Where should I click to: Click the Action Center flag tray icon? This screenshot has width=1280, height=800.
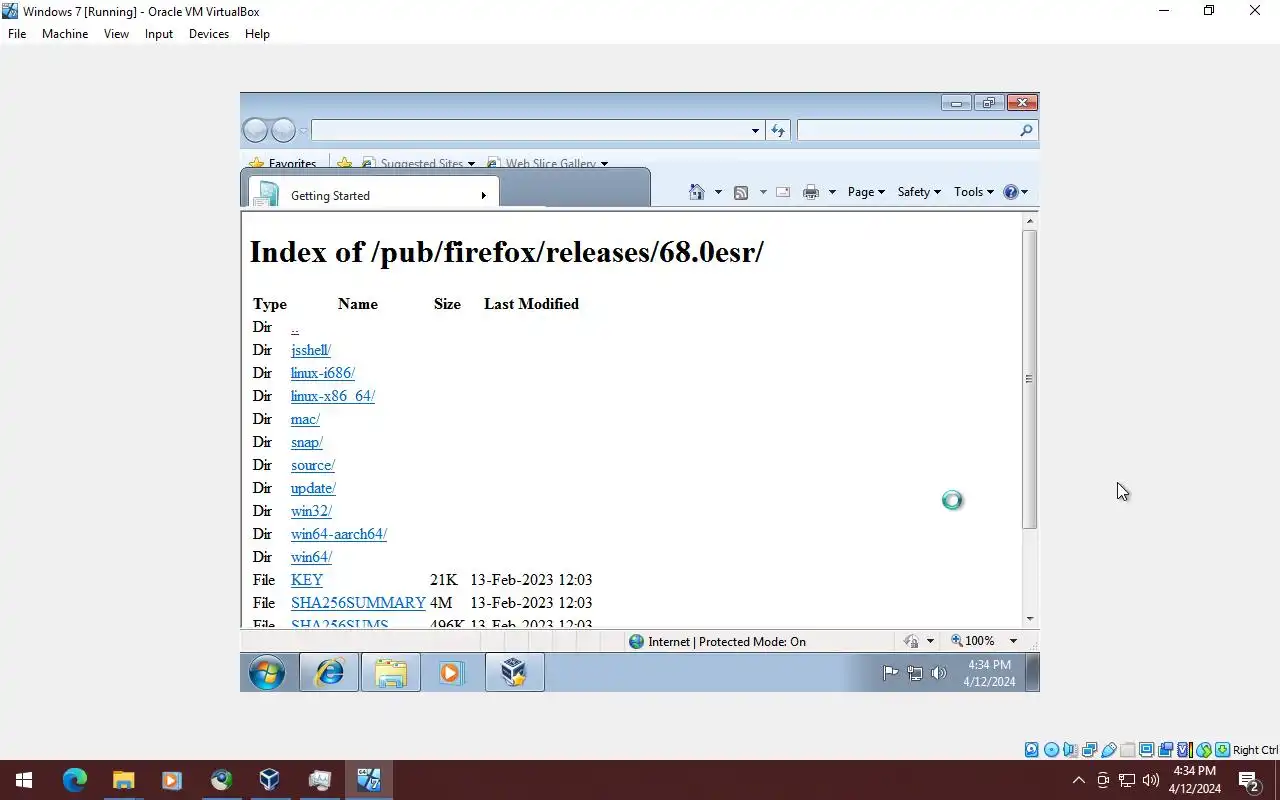[890, 673]
